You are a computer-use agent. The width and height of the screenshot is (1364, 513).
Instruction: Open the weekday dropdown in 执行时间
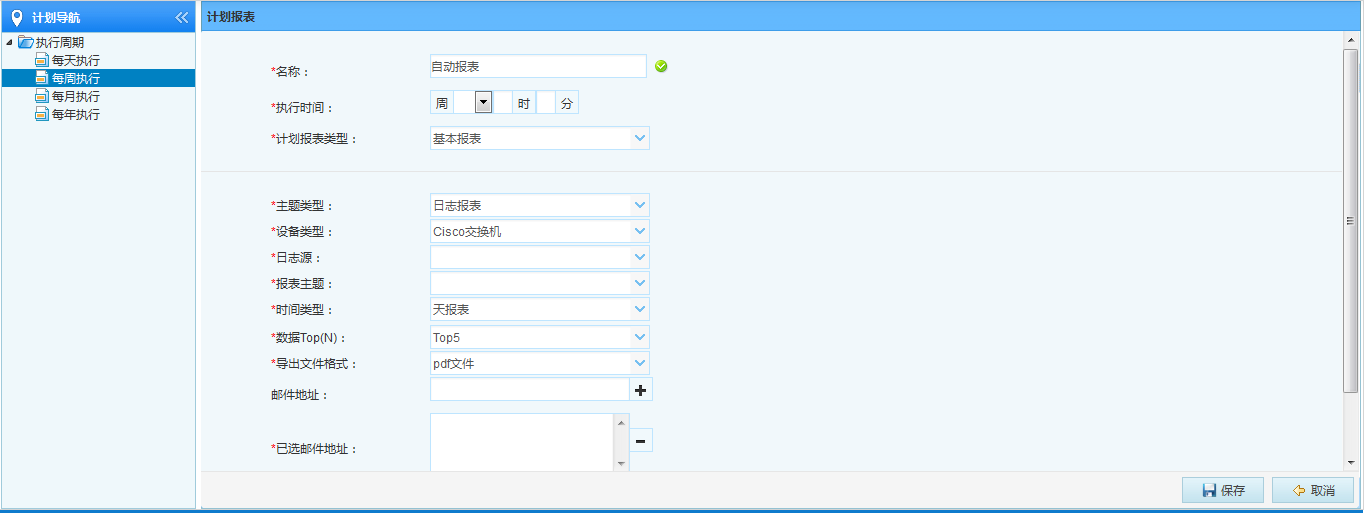point(484,102)
